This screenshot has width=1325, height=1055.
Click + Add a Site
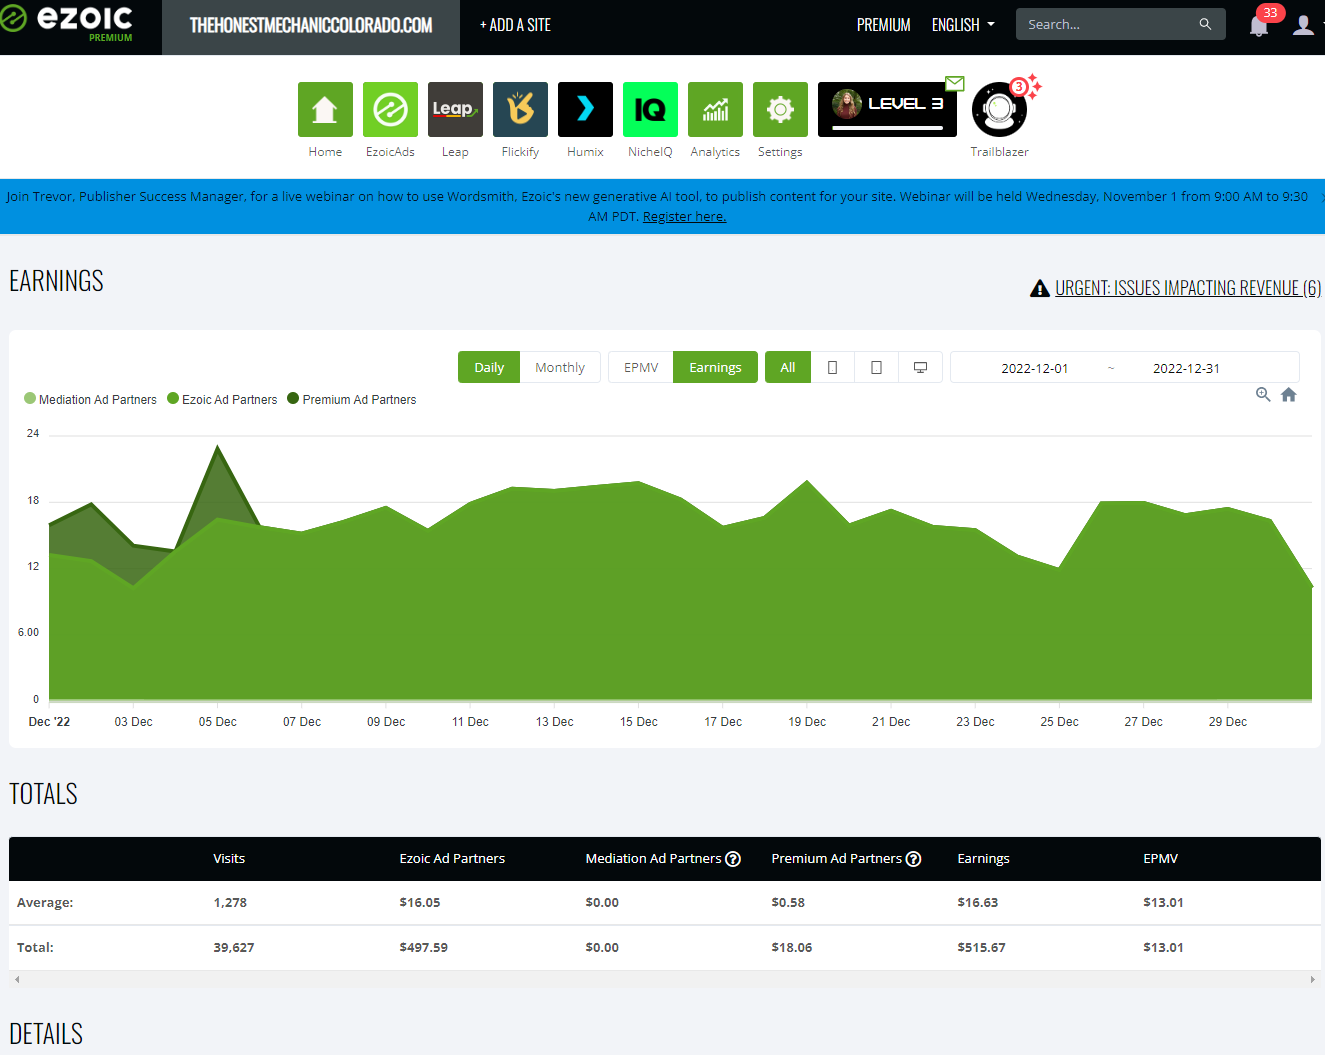tap(515, 25)
